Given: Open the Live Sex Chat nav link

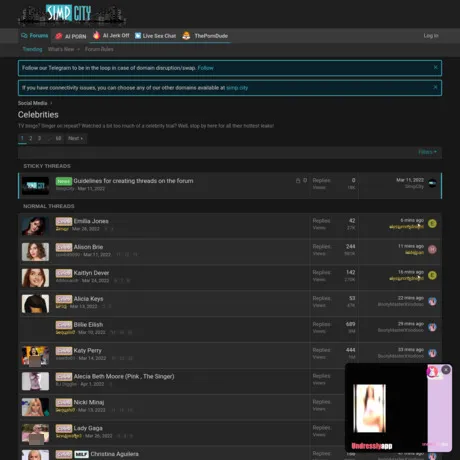Looking at the screenshot, I should (x=159, y=36).
